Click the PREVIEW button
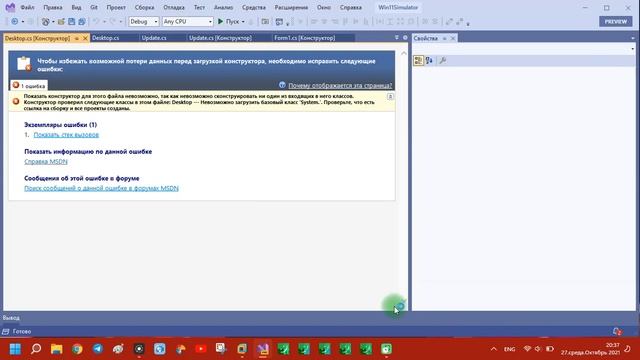 point(616,21)
